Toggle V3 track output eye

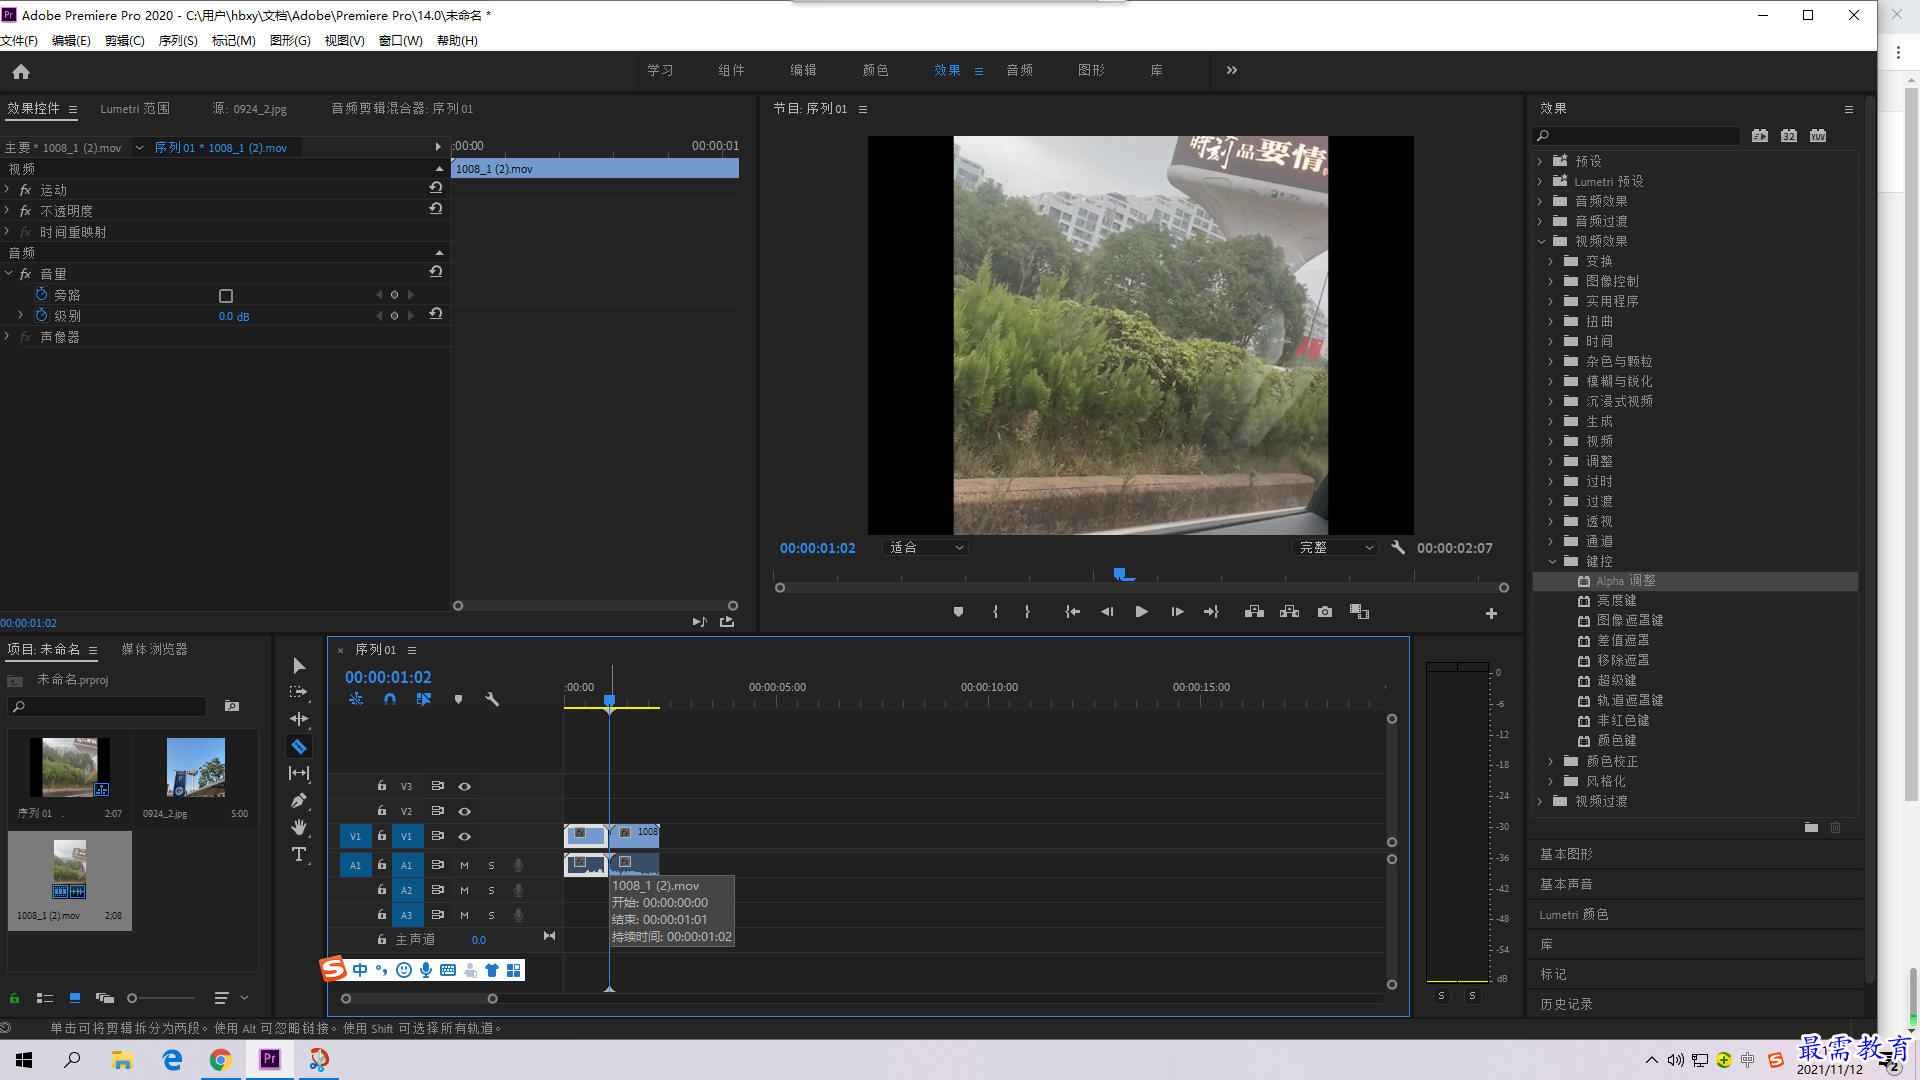click(464, 787)
